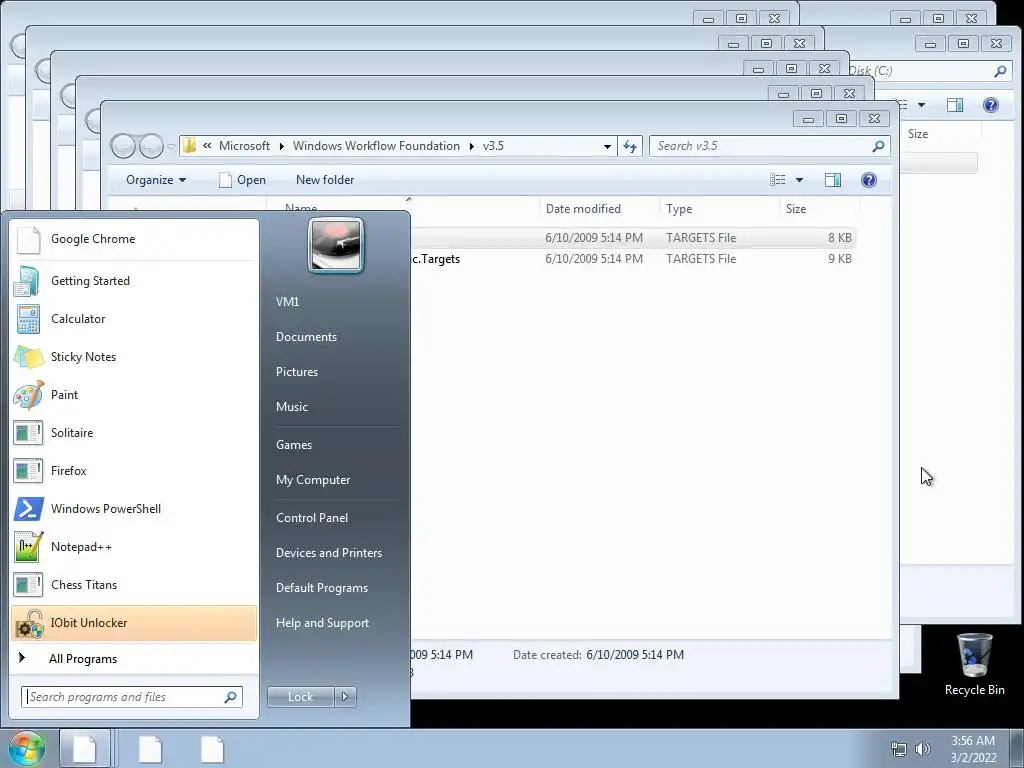1024x768 pixels.
Task: Launch IObit Unlocker from Start menu
Action: coord(134,622)
